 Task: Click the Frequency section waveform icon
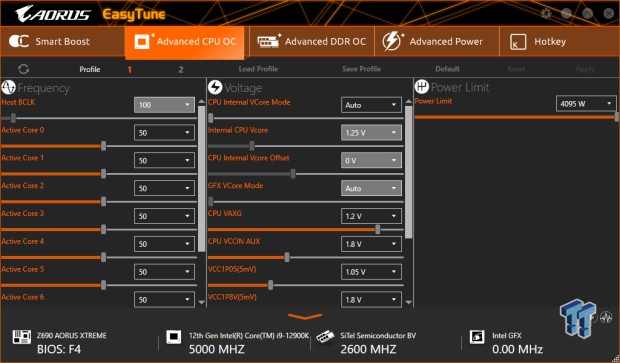pos(8,87)
